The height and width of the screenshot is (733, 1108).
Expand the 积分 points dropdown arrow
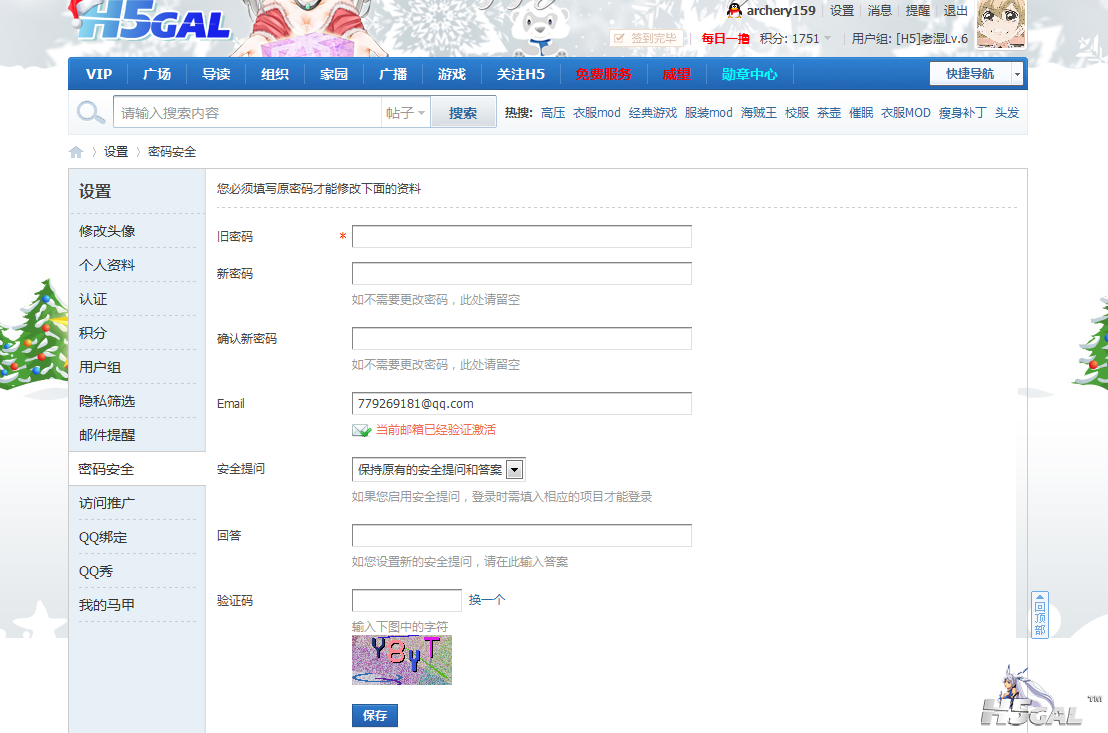(x=828, y=39)
